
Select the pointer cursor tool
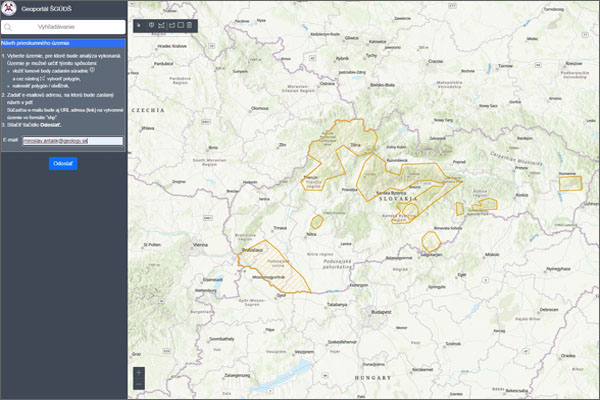[138, 23]
